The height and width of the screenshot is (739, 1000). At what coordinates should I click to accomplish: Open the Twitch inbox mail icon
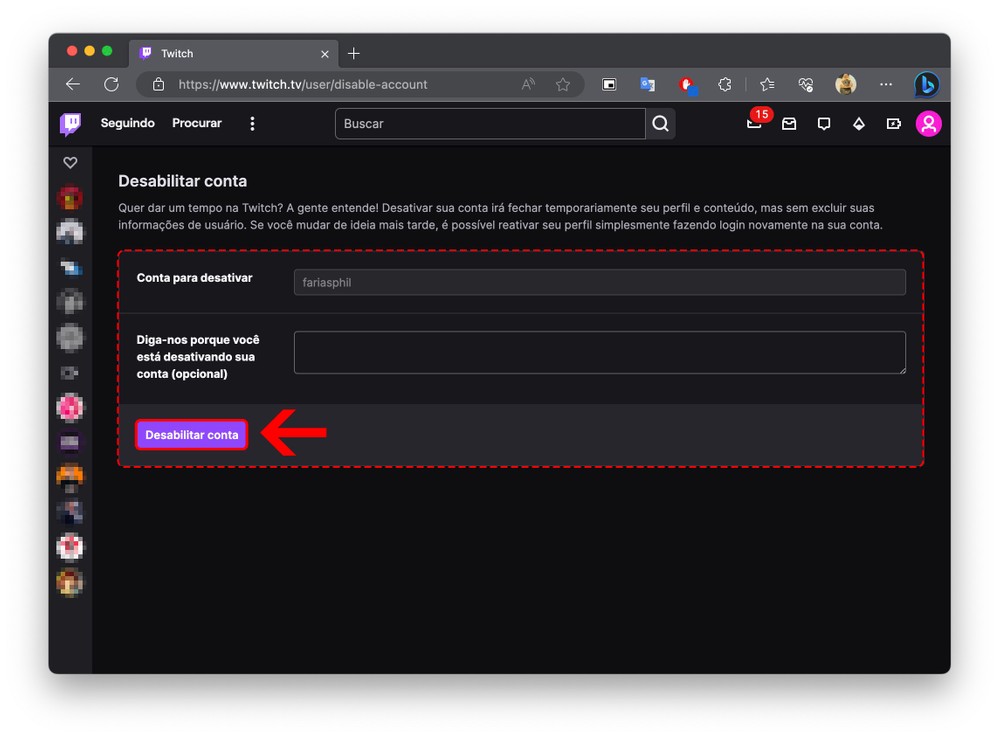coord(789,124)
